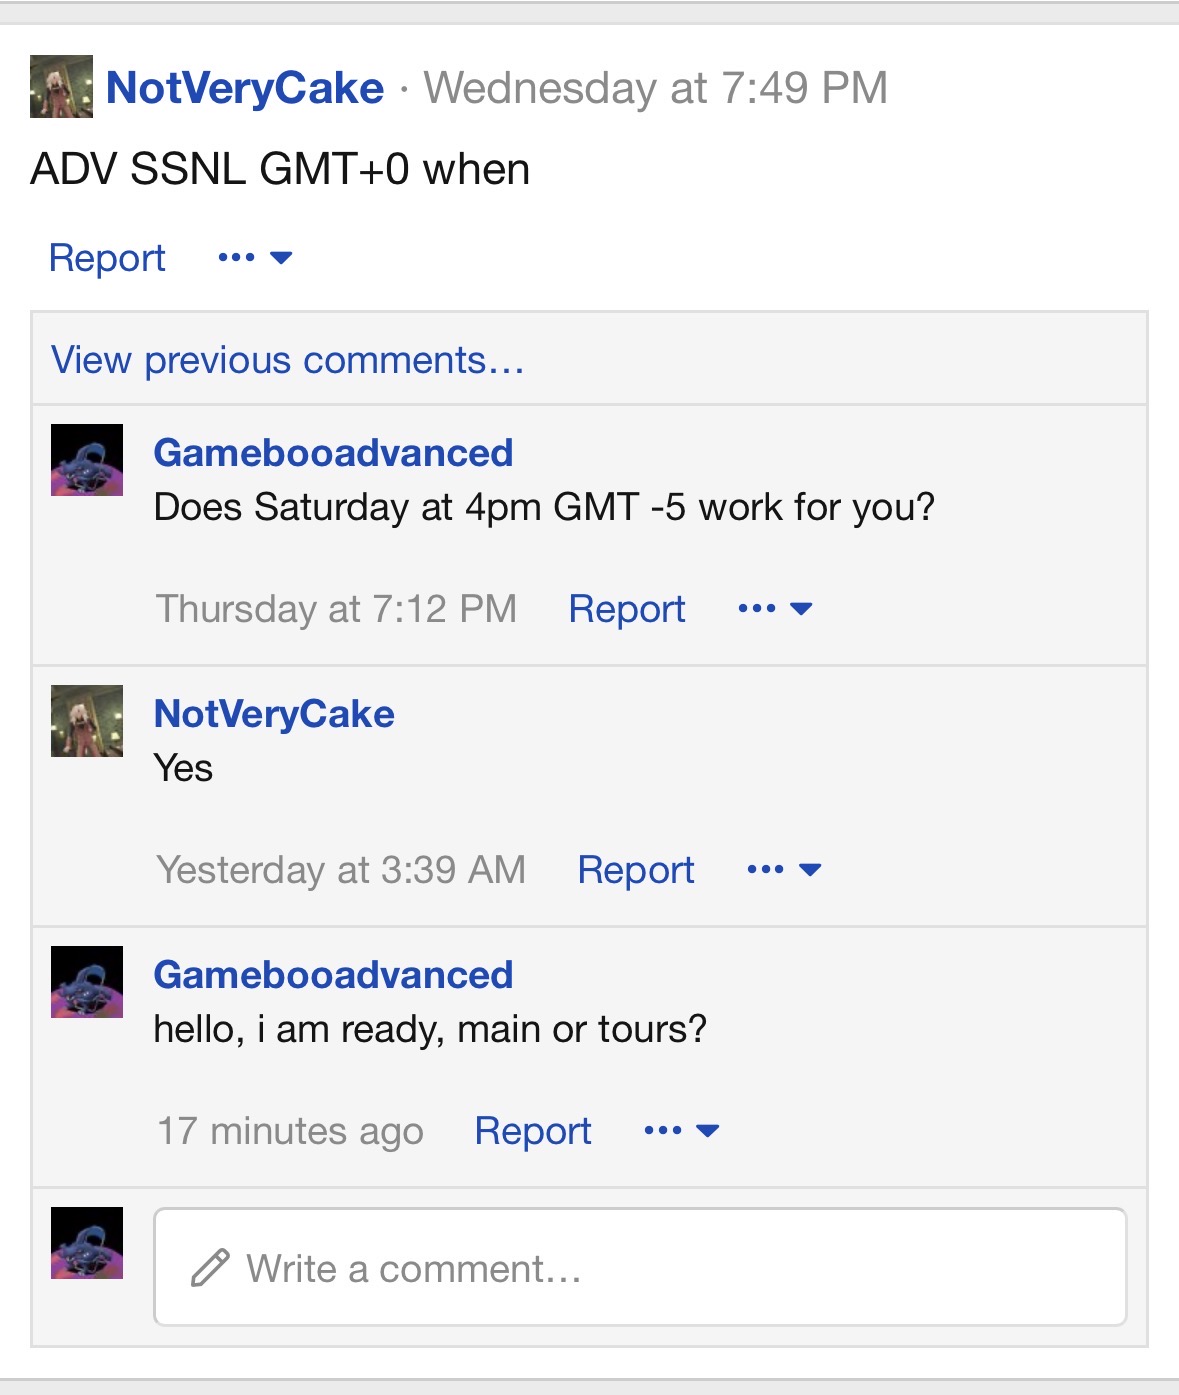Open NotVeryCake's profile from the post header
The width and height of the screenshot is (1179, 1395).
click(245, 88)
